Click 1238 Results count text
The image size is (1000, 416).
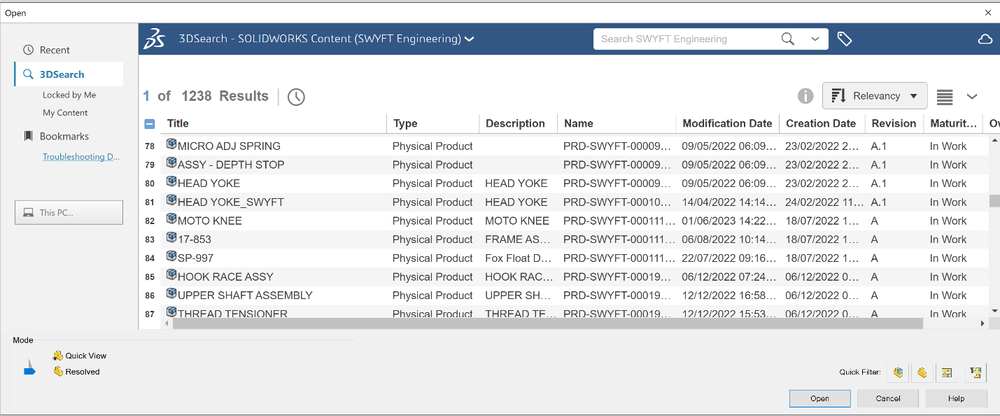[x=225, y=96]
